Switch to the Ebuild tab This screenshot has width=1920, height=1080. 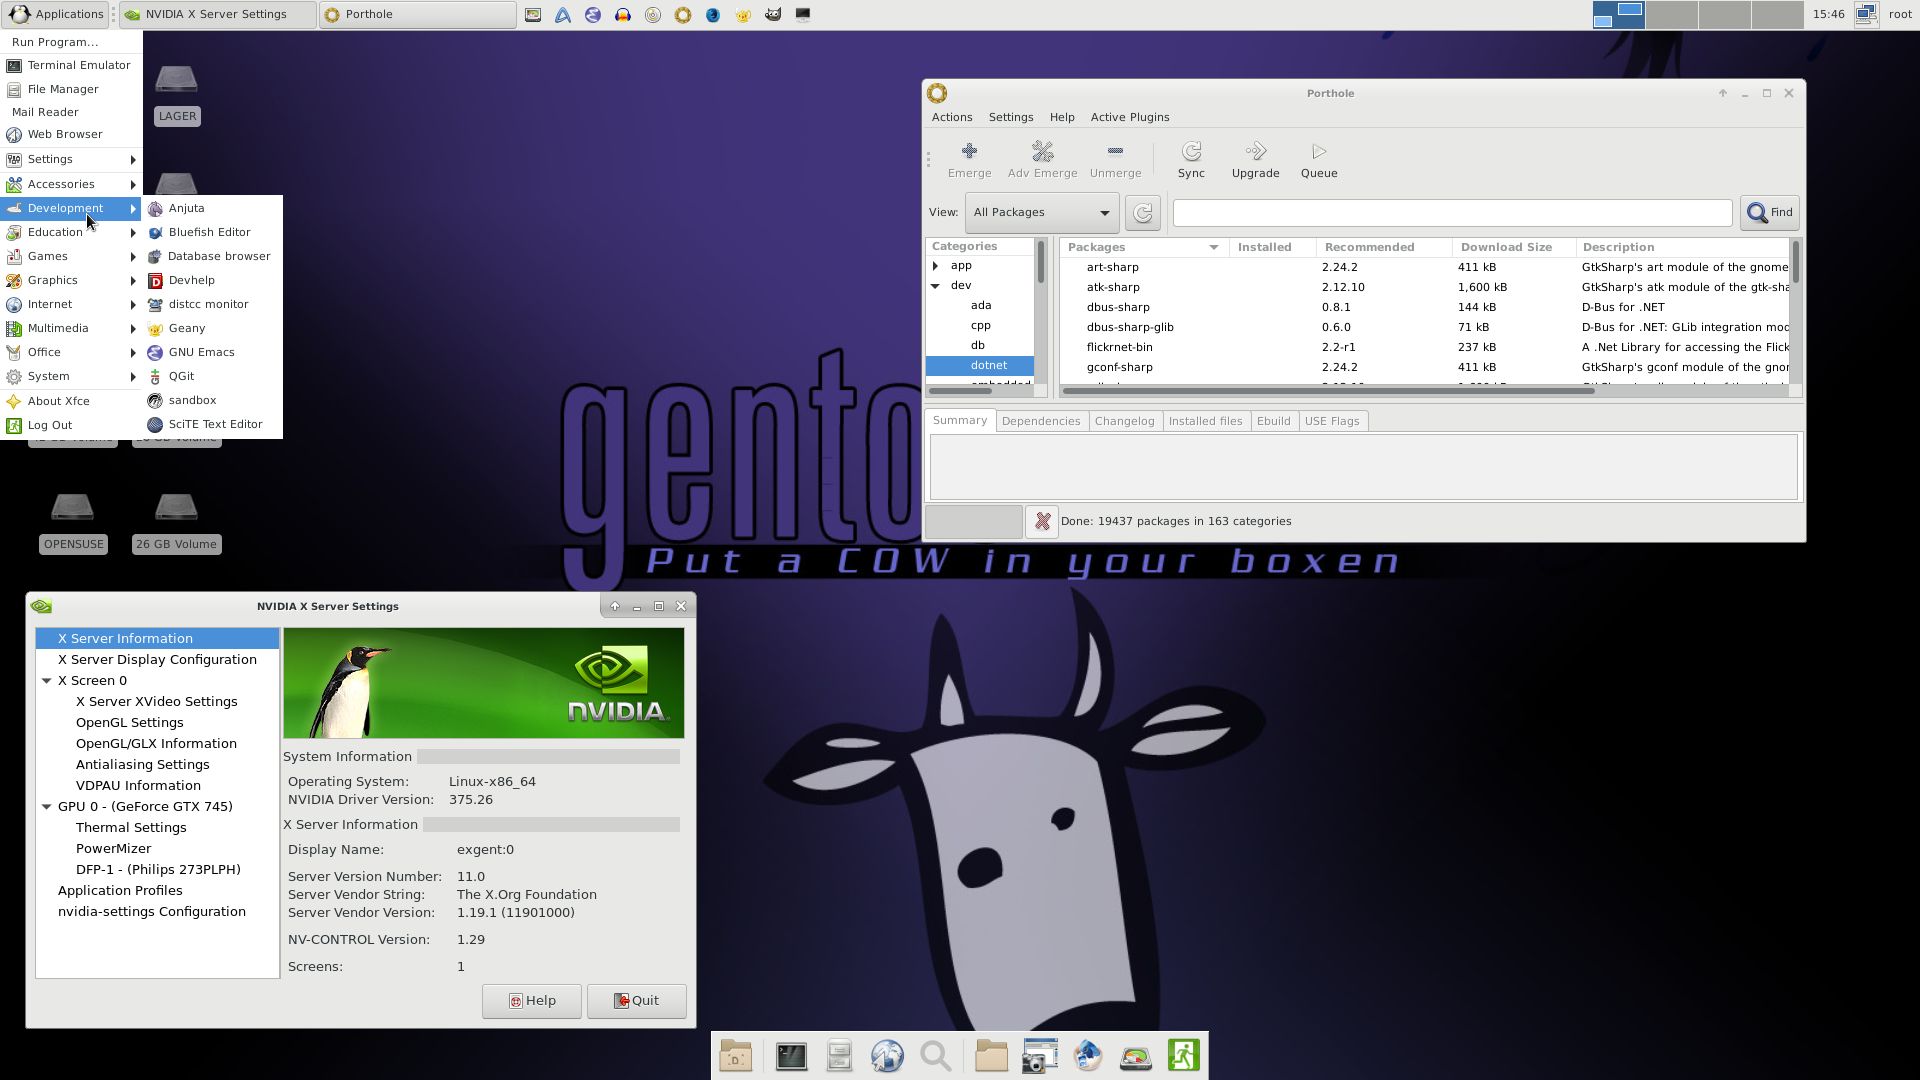(1273, 421)
